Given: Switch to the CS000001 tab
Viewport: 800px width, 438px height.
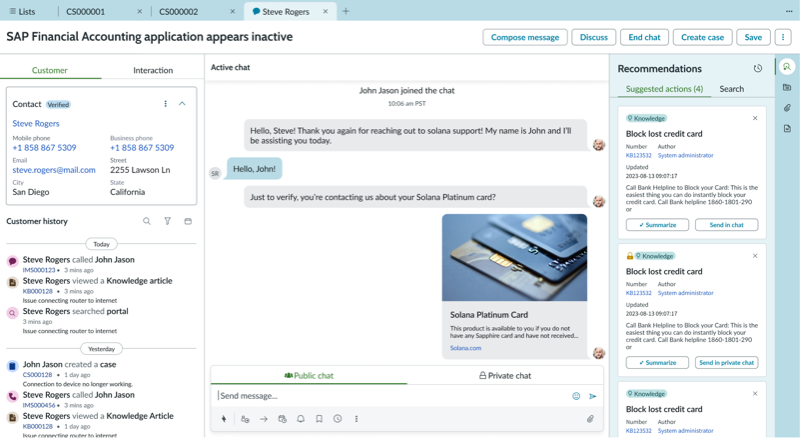Looking at the screenshot, I should point(85,11).
